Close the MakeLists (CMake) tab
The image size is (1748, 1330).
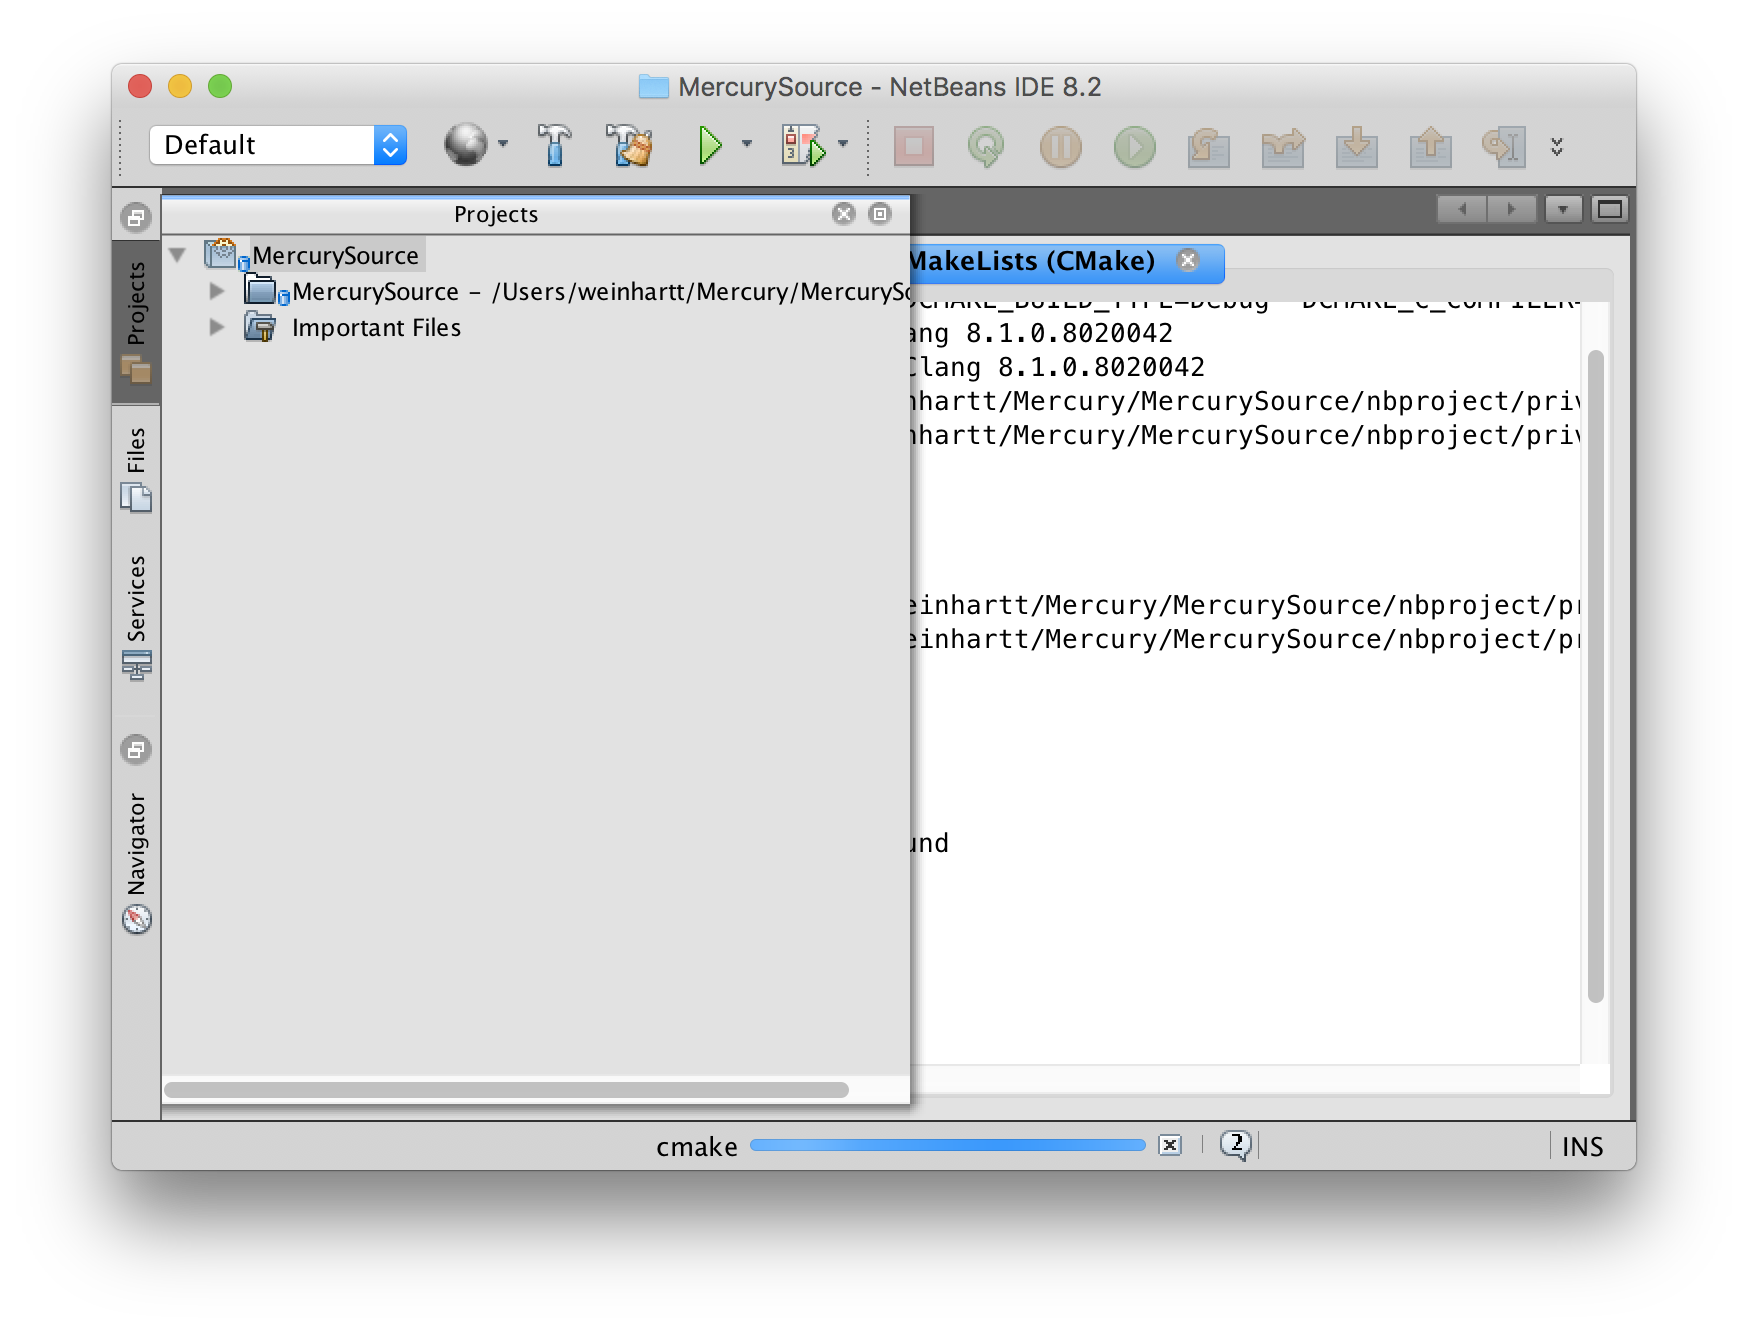tap(1188, 260)
